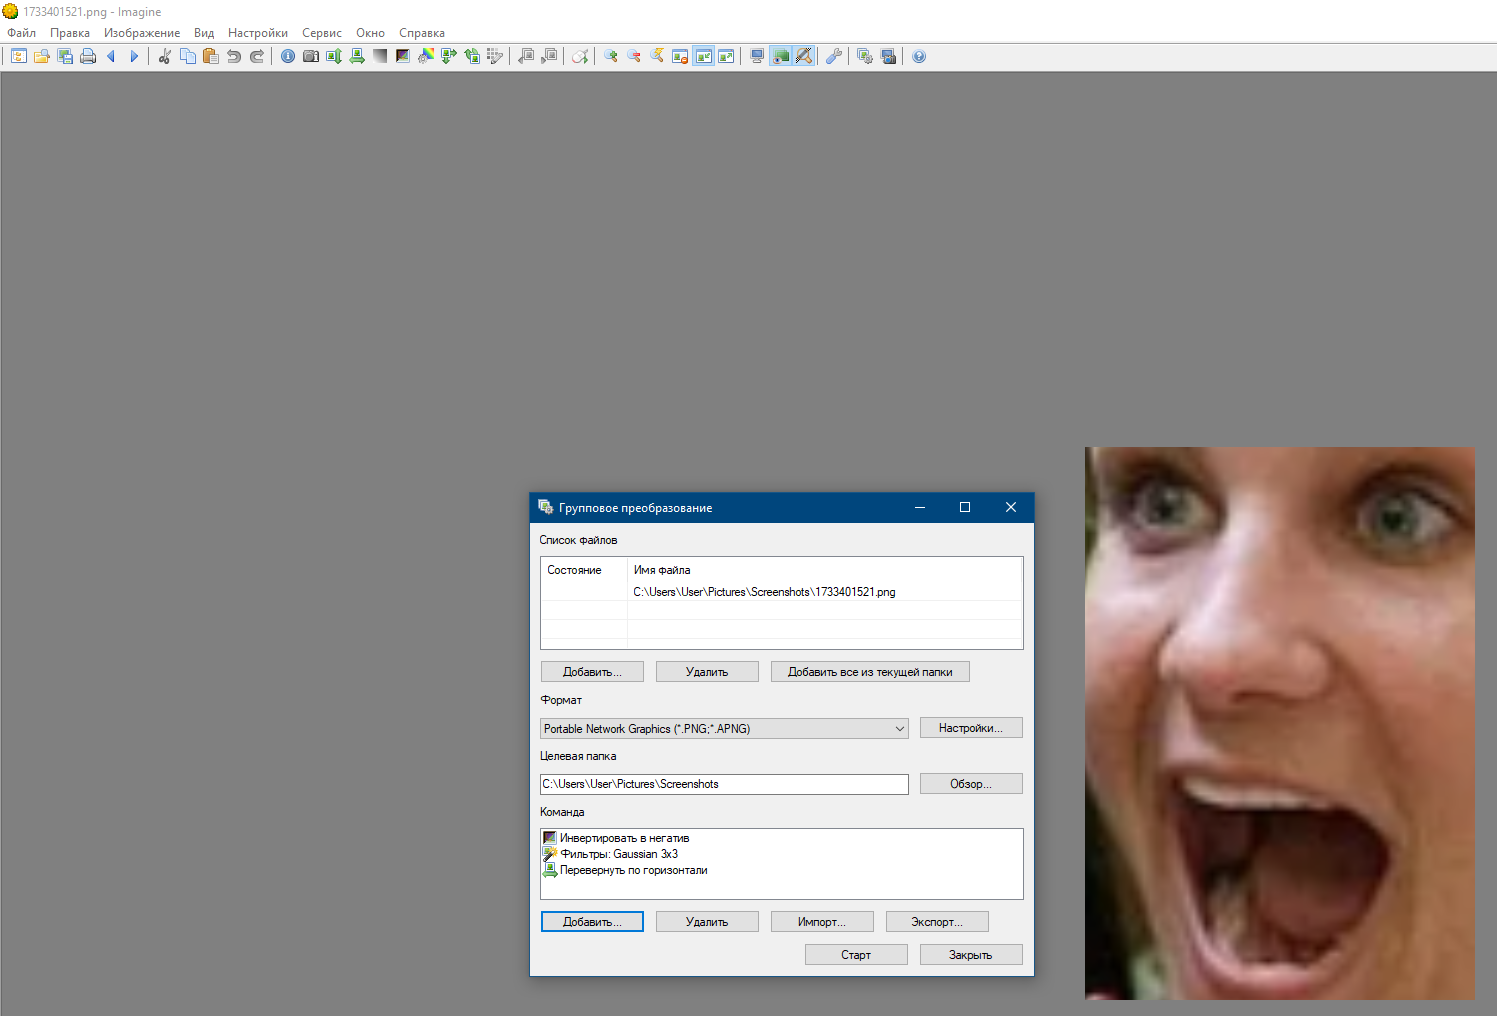1497x1016 pixels.
Task: Click the printer icon in the toolbar
Action: pyautogui.click(x=88, y=56)
